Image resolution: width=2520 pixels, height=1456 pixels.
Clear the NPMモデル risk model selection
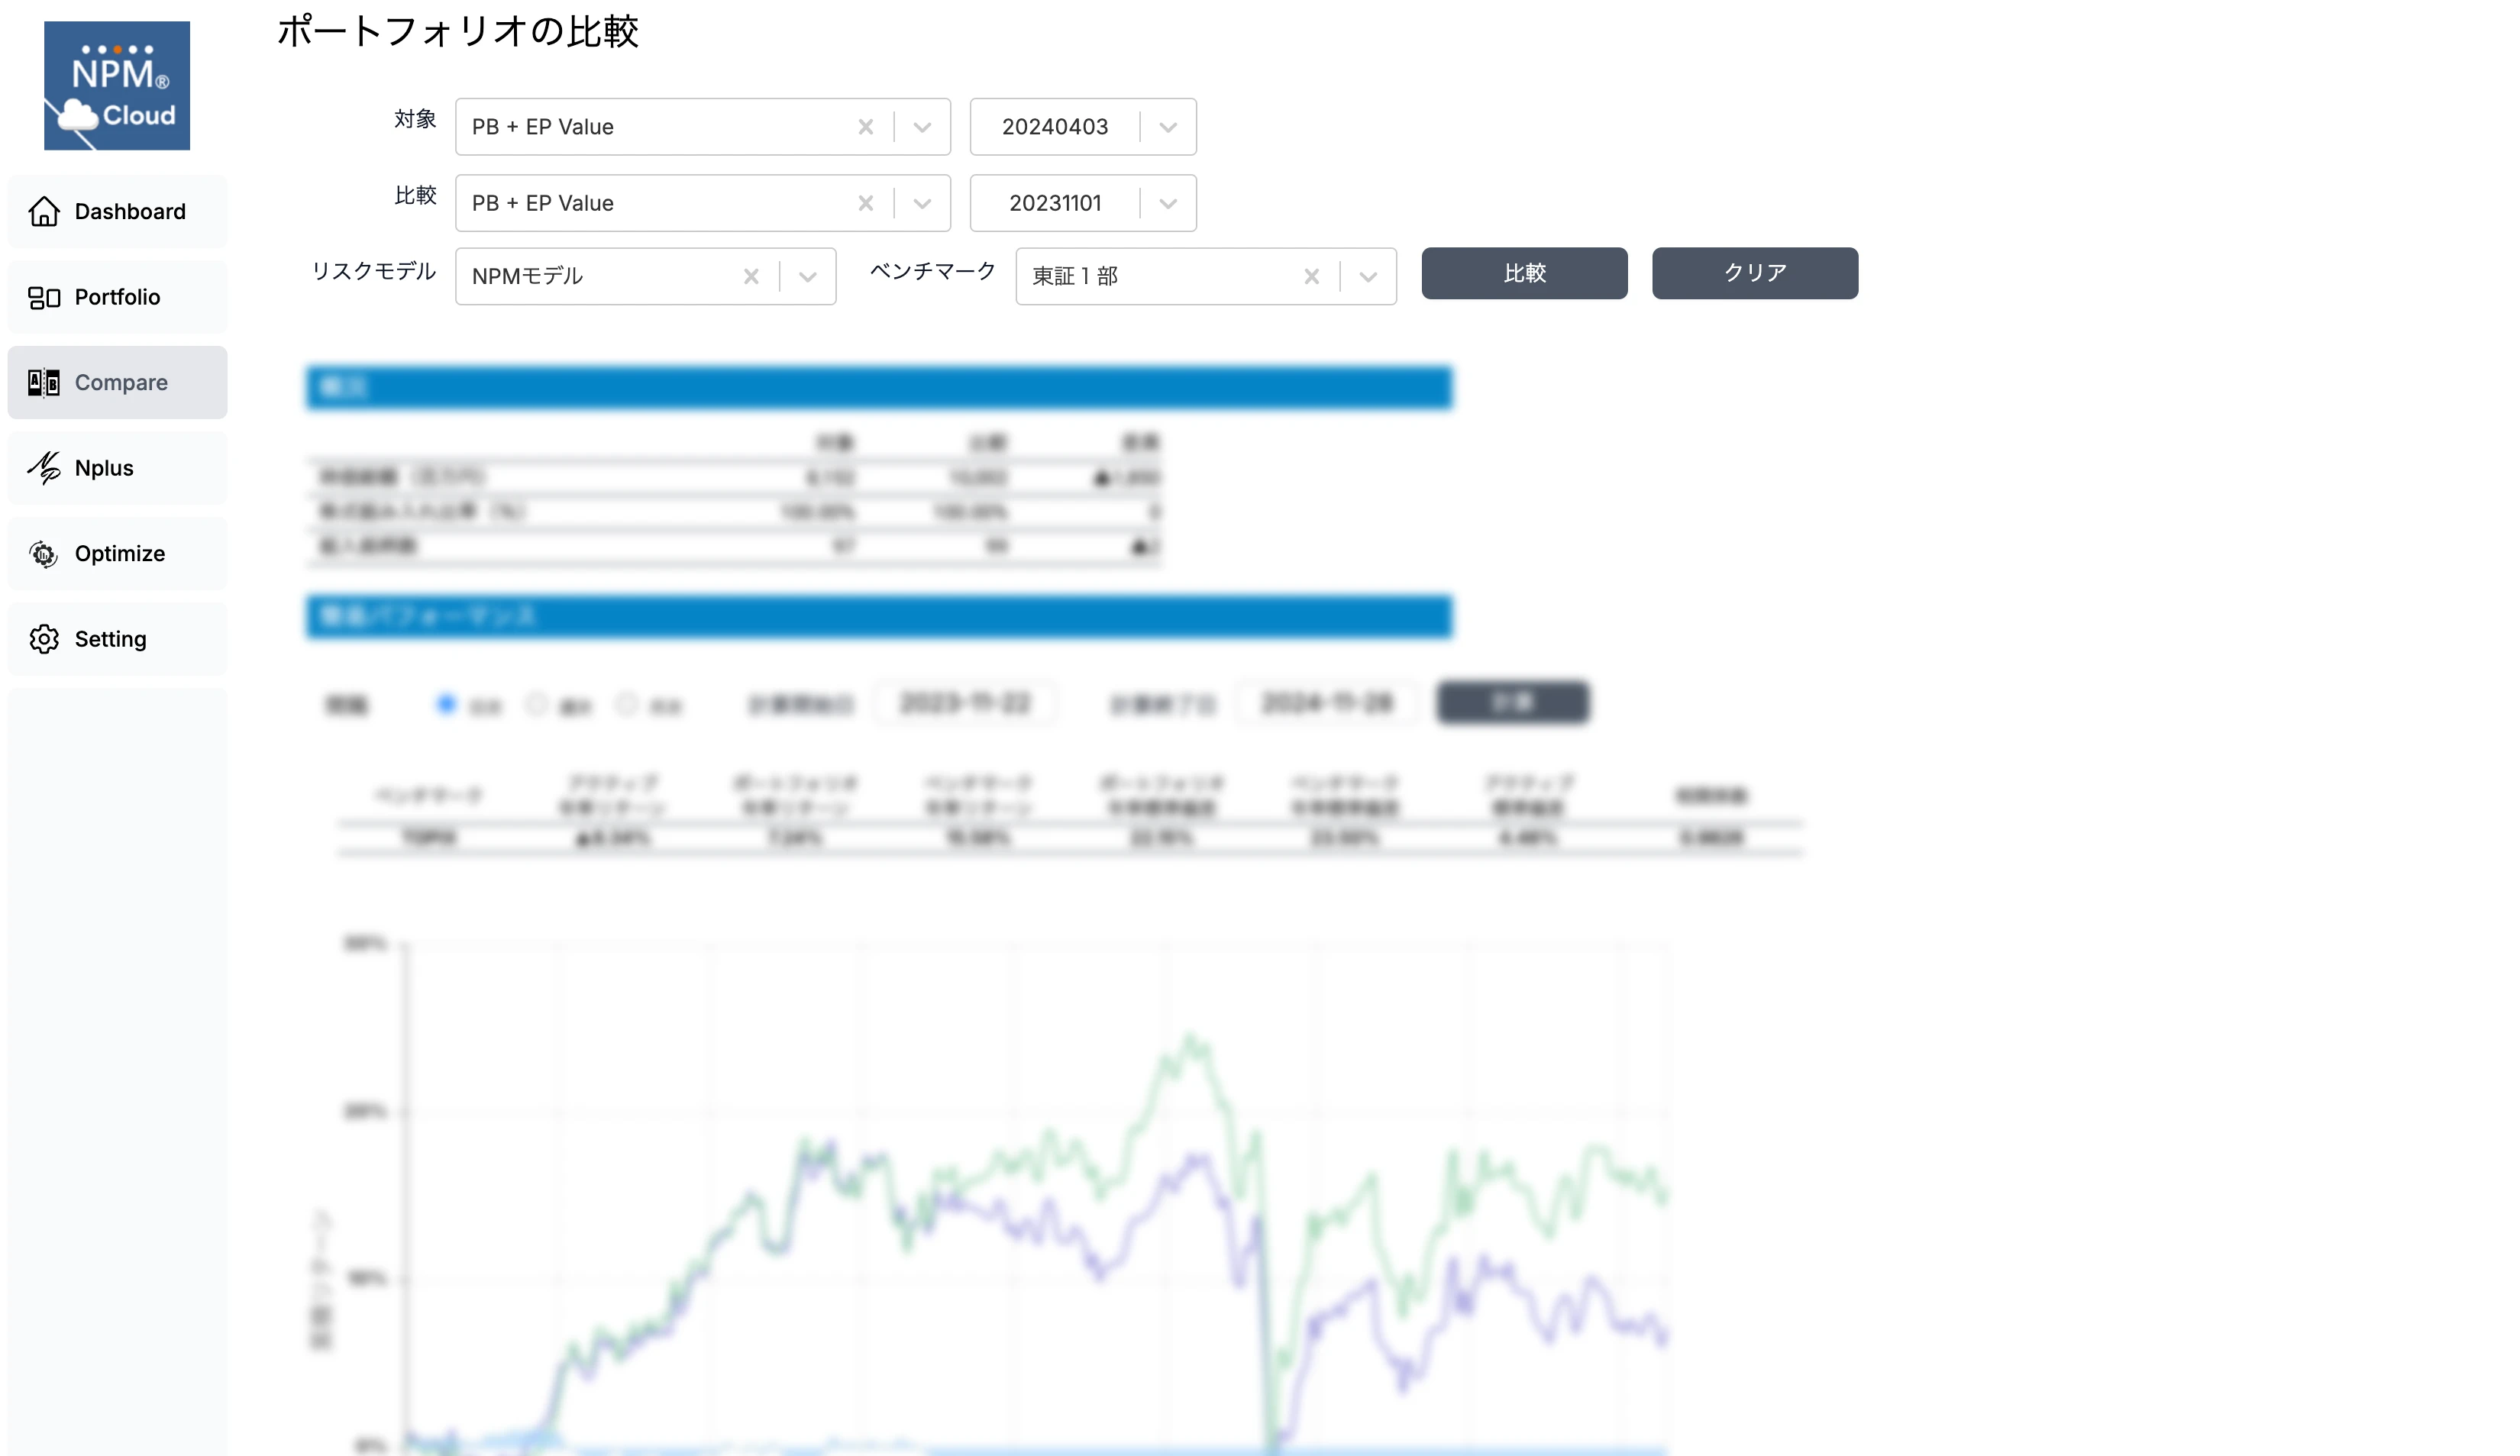click(x=751, y=276)
